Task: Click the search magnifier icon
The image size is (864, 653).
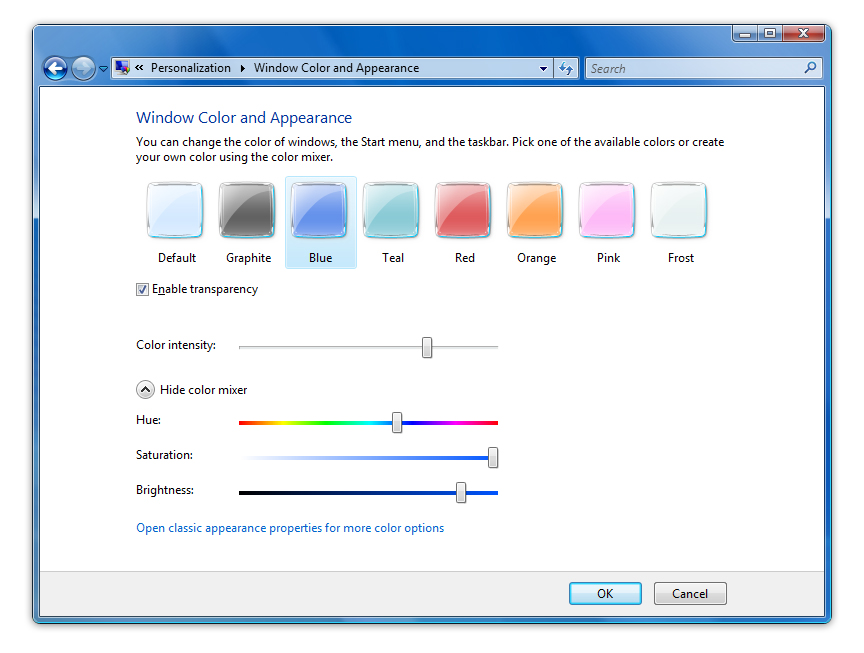Action: [x=810, y=68]
